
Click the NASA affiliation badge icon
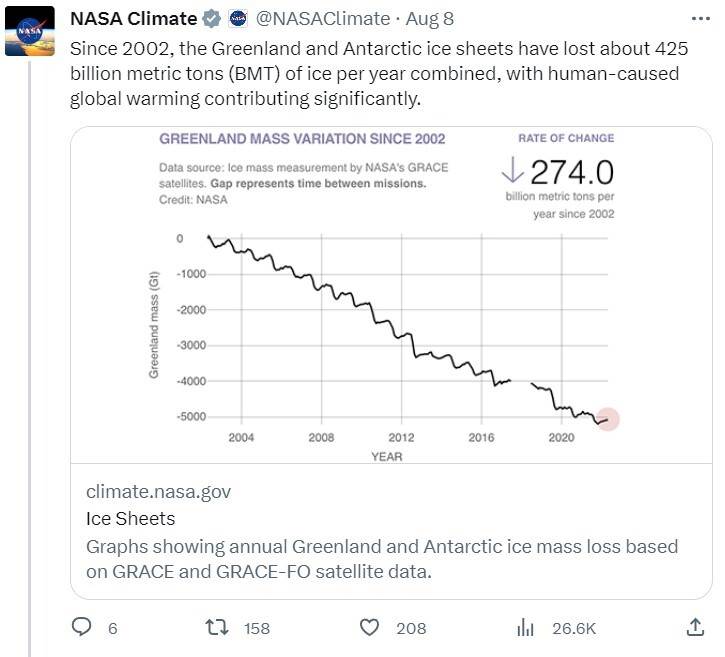point(238,19)
